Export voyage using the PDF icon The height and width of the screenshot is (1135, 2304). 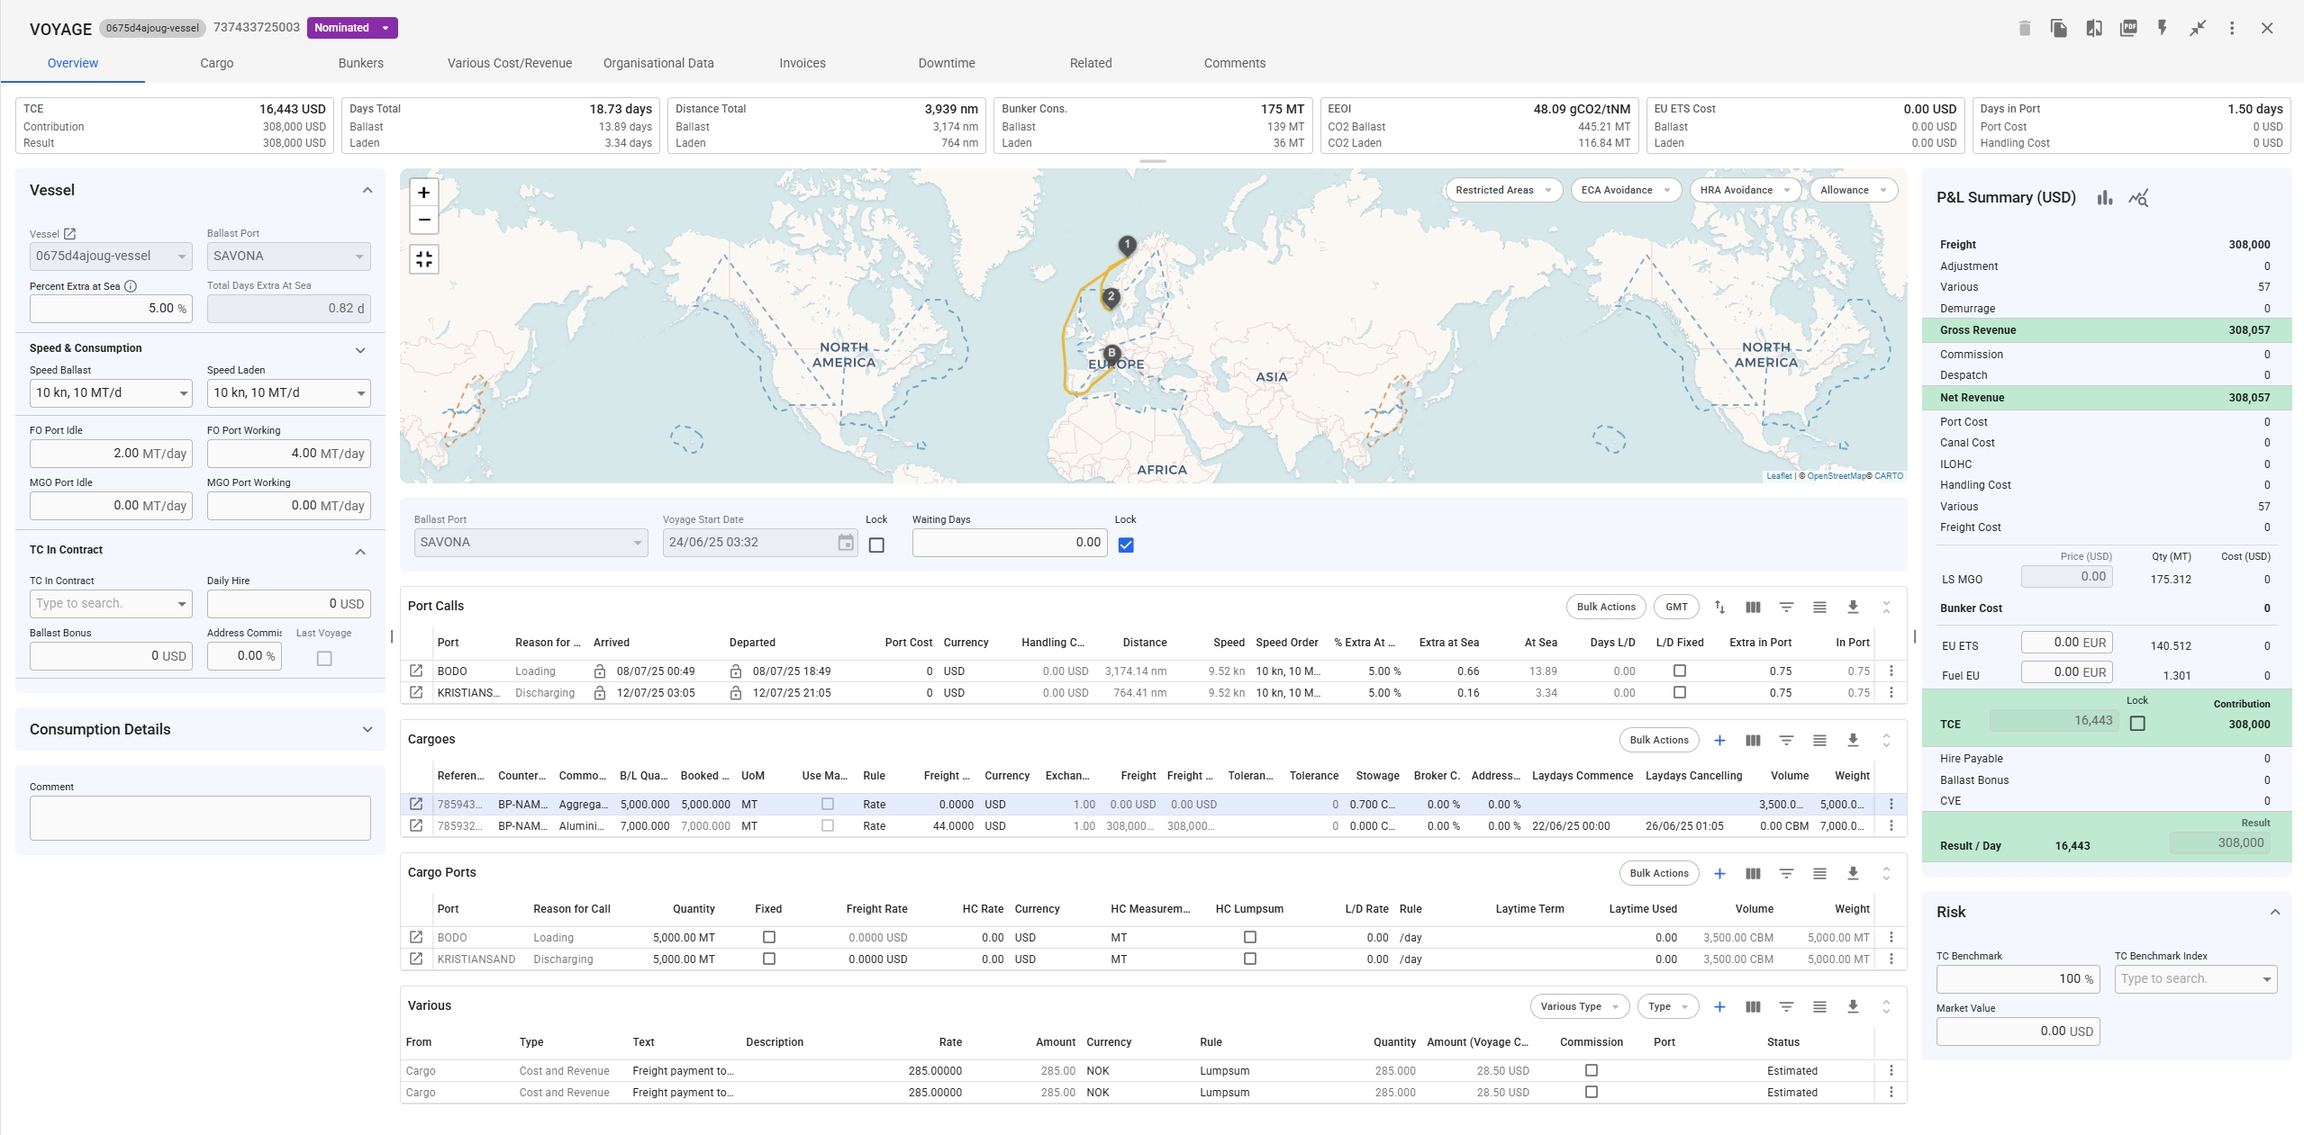[2128, 28]
